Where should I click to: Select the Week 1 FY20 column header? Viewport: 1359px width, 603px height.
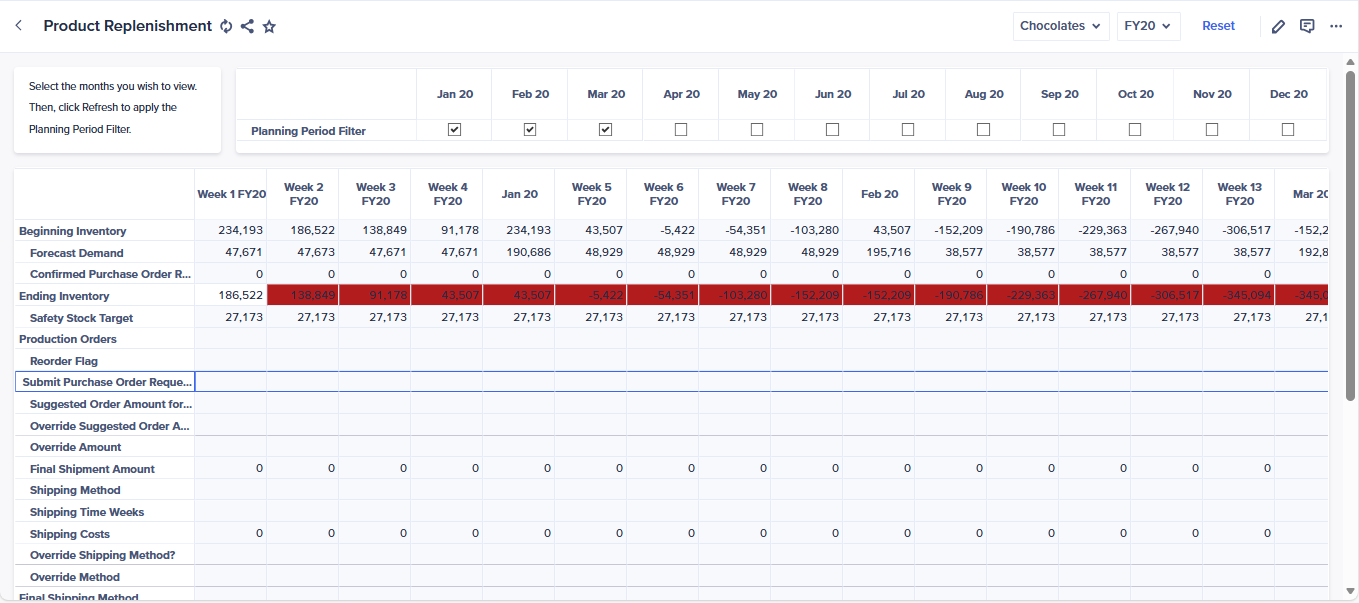coord(231,194)
